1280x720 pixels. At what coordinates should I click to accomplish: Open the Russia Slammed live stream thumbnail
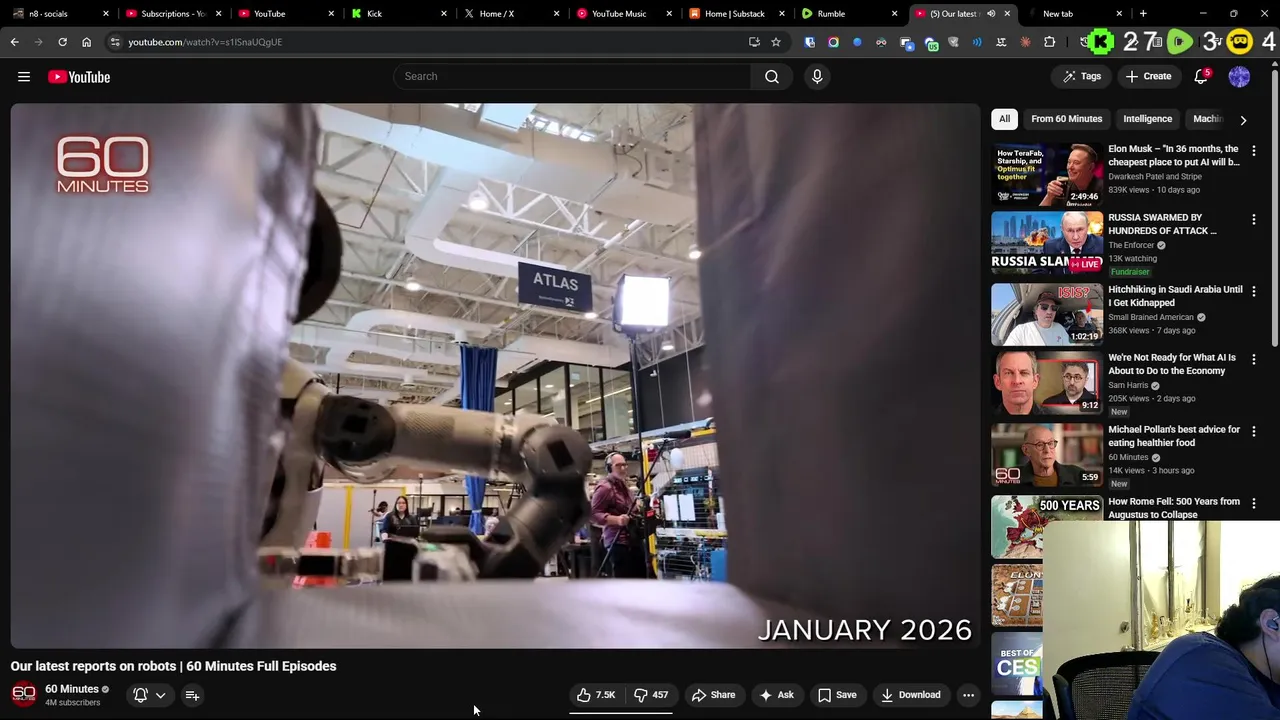[x=1046, y=242]
